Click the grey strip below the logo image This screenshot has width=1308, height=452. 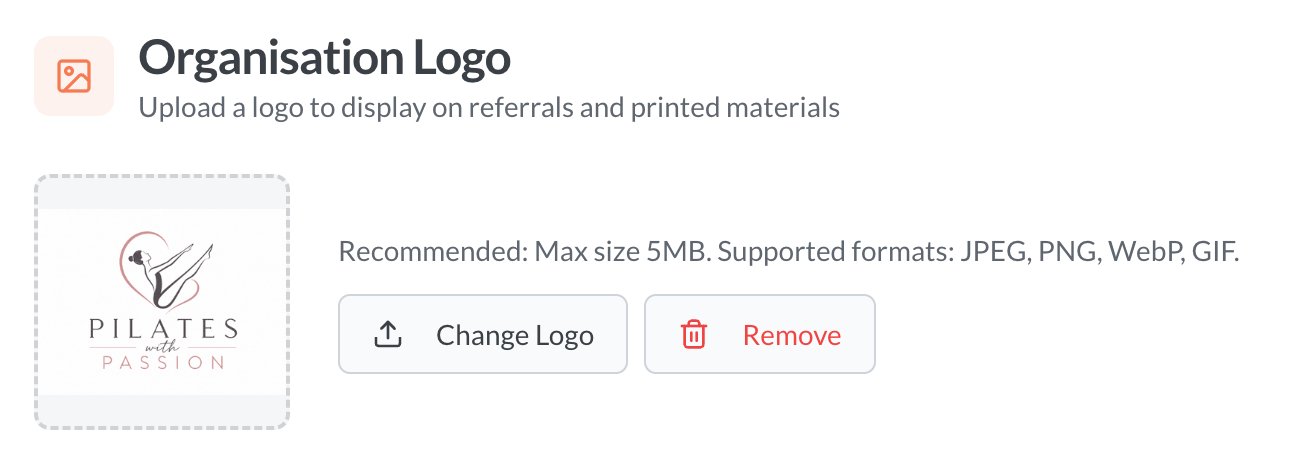point(162,411)
